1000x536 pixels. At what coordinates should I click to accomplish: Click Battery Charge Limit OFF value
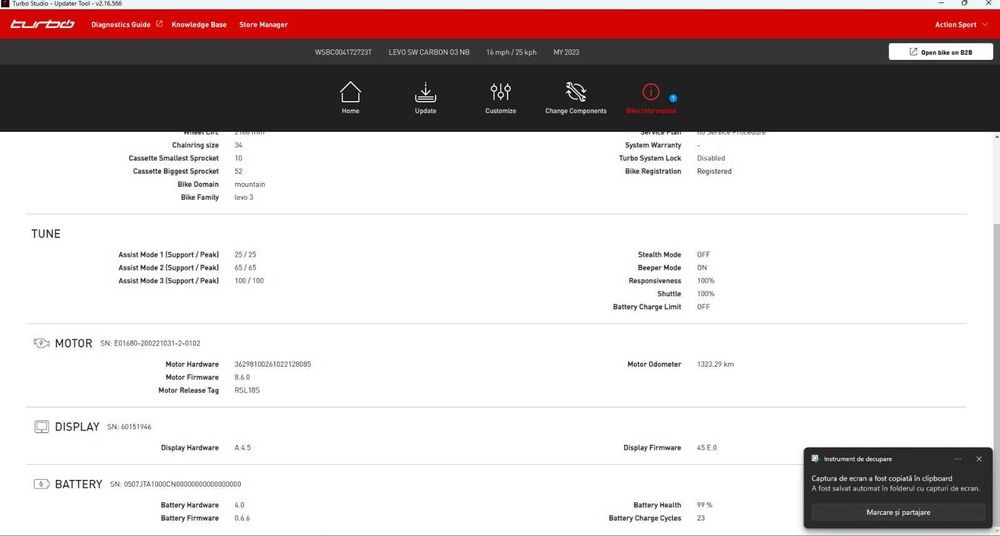pyautogui.click(x=703, y=307)
